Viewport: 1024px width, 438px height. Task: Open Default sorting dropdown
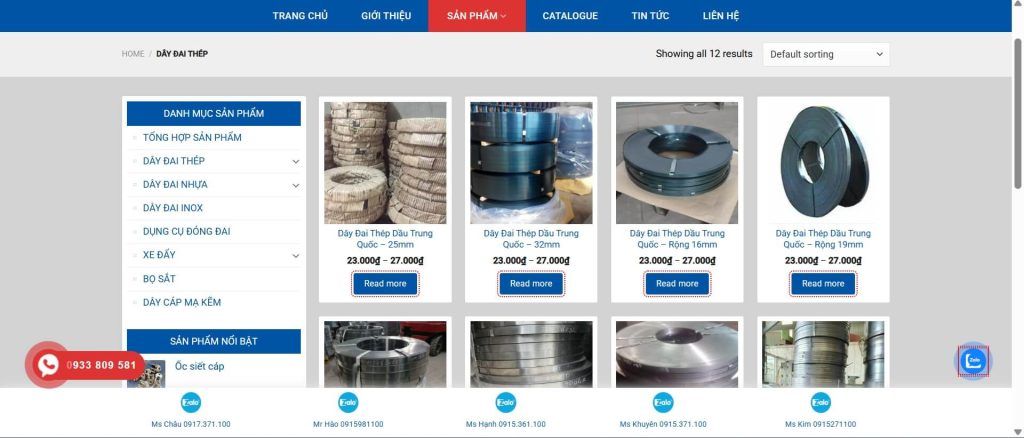point(826,54)
